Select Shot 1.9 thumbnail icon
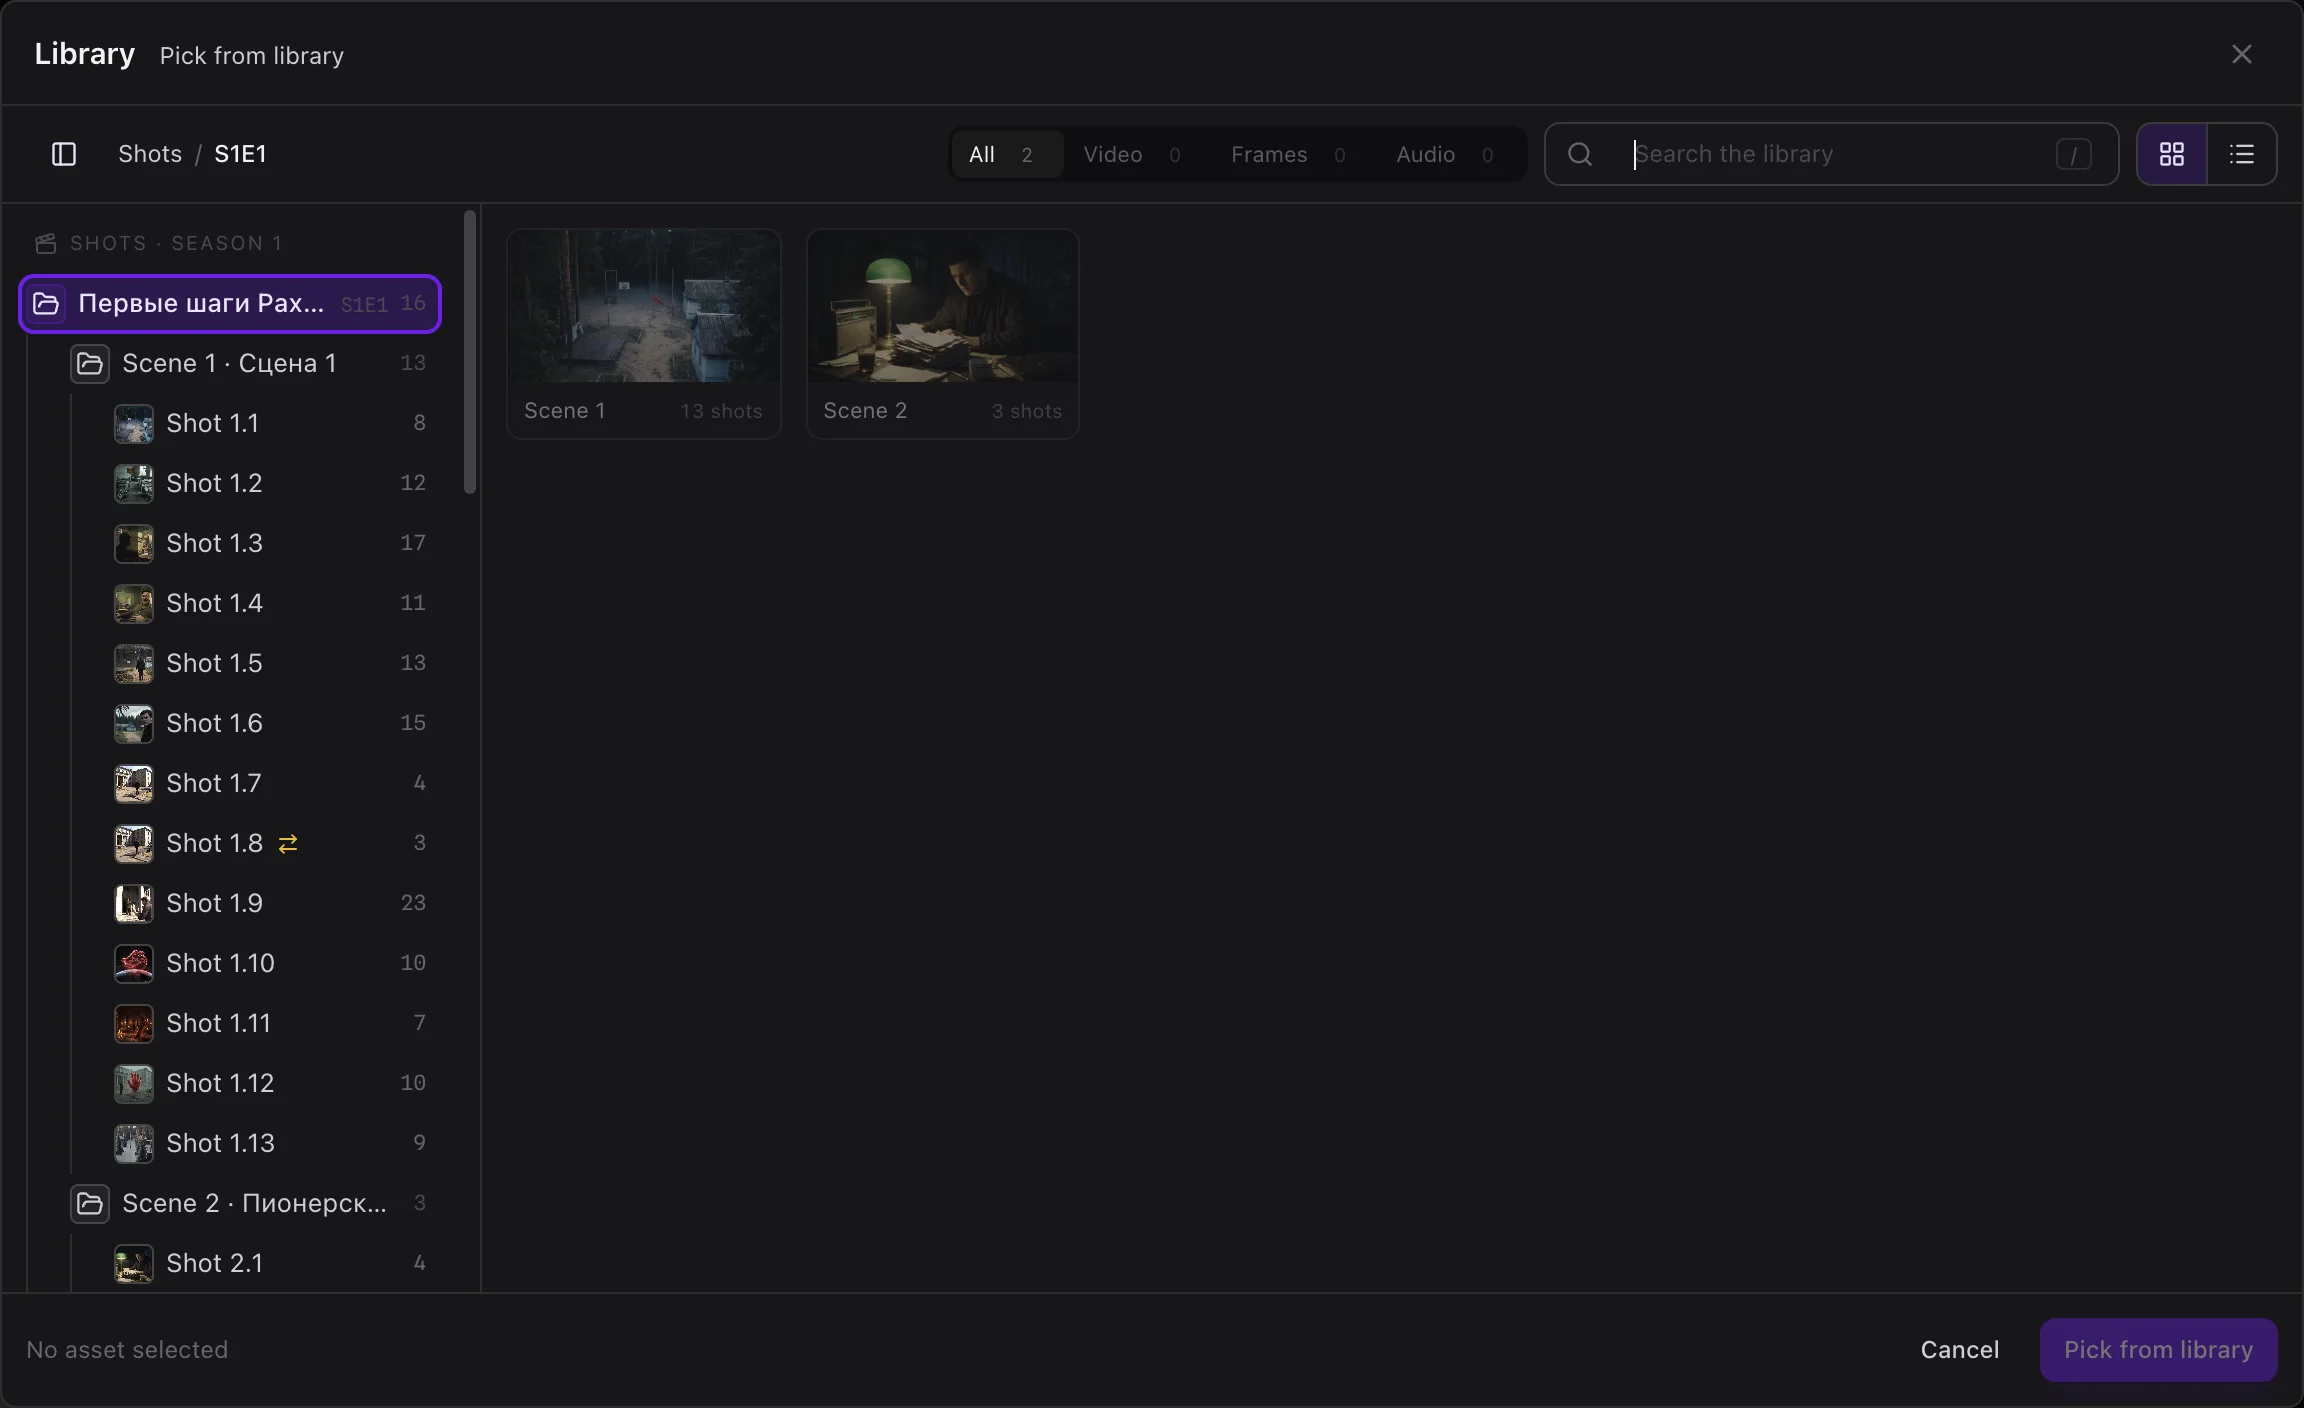Image resolution: width=2304 pixels, height=1408 pixels. (134, 904)
